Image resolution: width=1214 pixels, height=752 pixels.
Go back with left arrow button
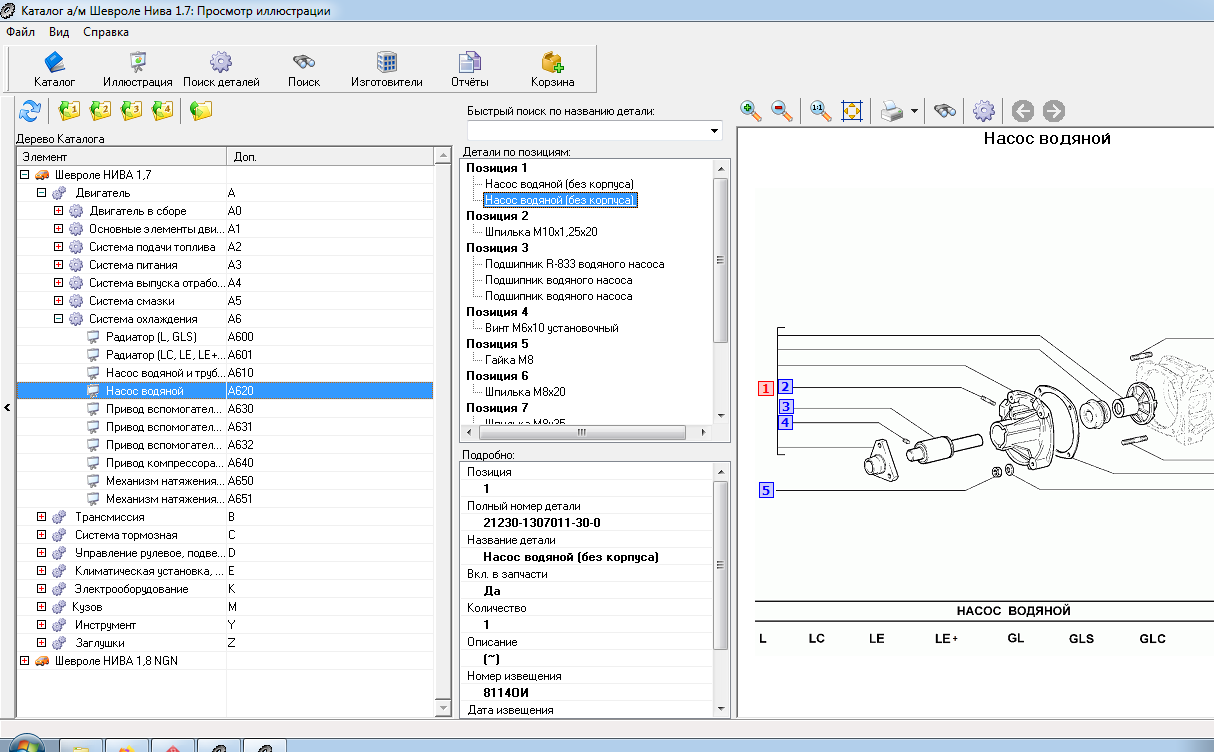[1022, 110]
